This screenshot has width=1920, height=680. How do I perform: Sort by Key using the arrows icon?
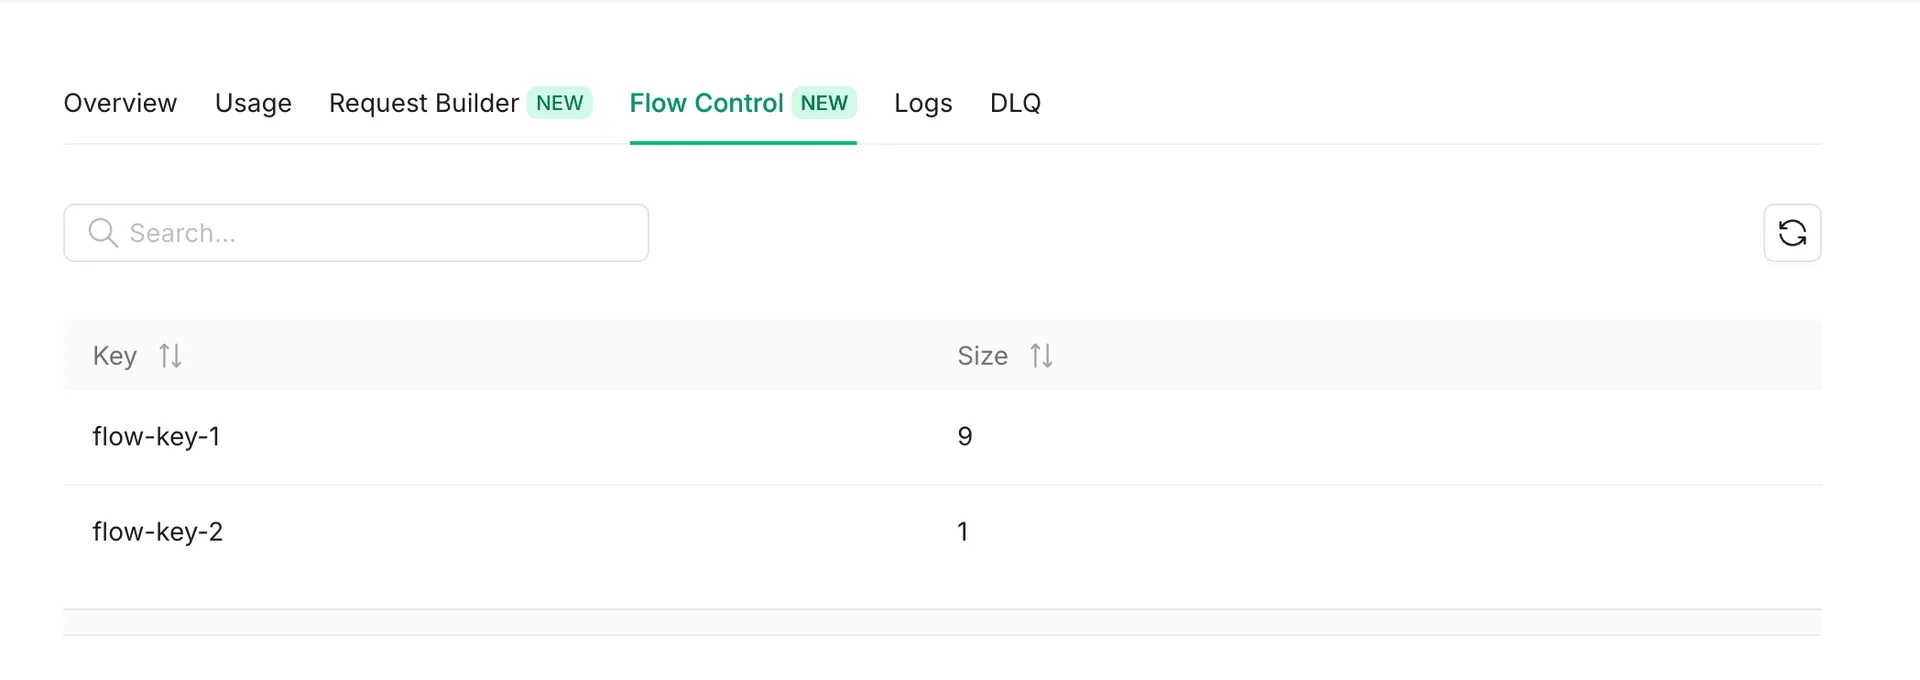click(170, 356)
